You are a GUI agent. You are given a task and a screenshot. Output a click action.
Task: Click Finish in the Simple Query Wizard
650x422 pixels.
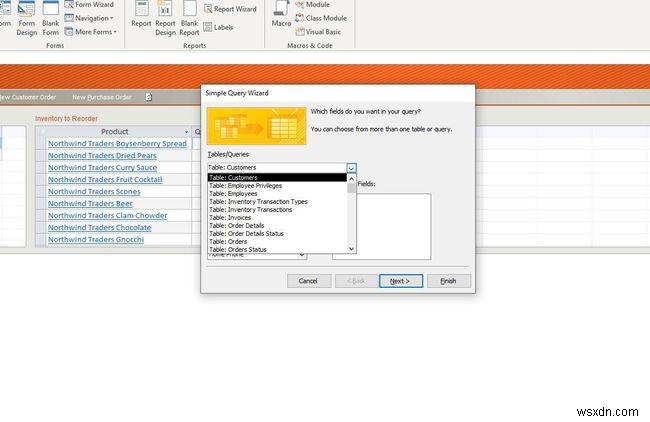coord(449,281)
